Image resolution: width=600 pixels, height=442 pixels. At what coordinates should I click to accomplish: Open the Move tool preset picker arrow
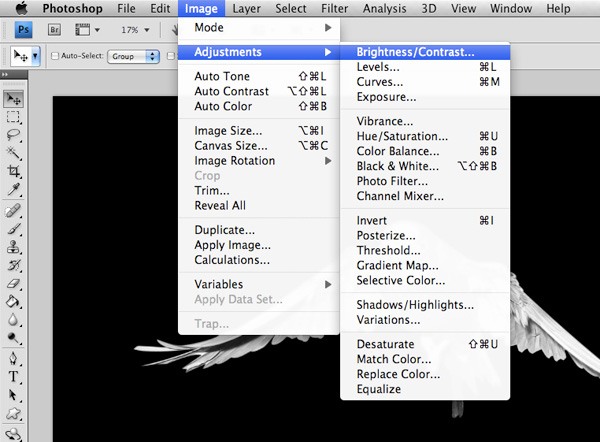coord(35,56)
